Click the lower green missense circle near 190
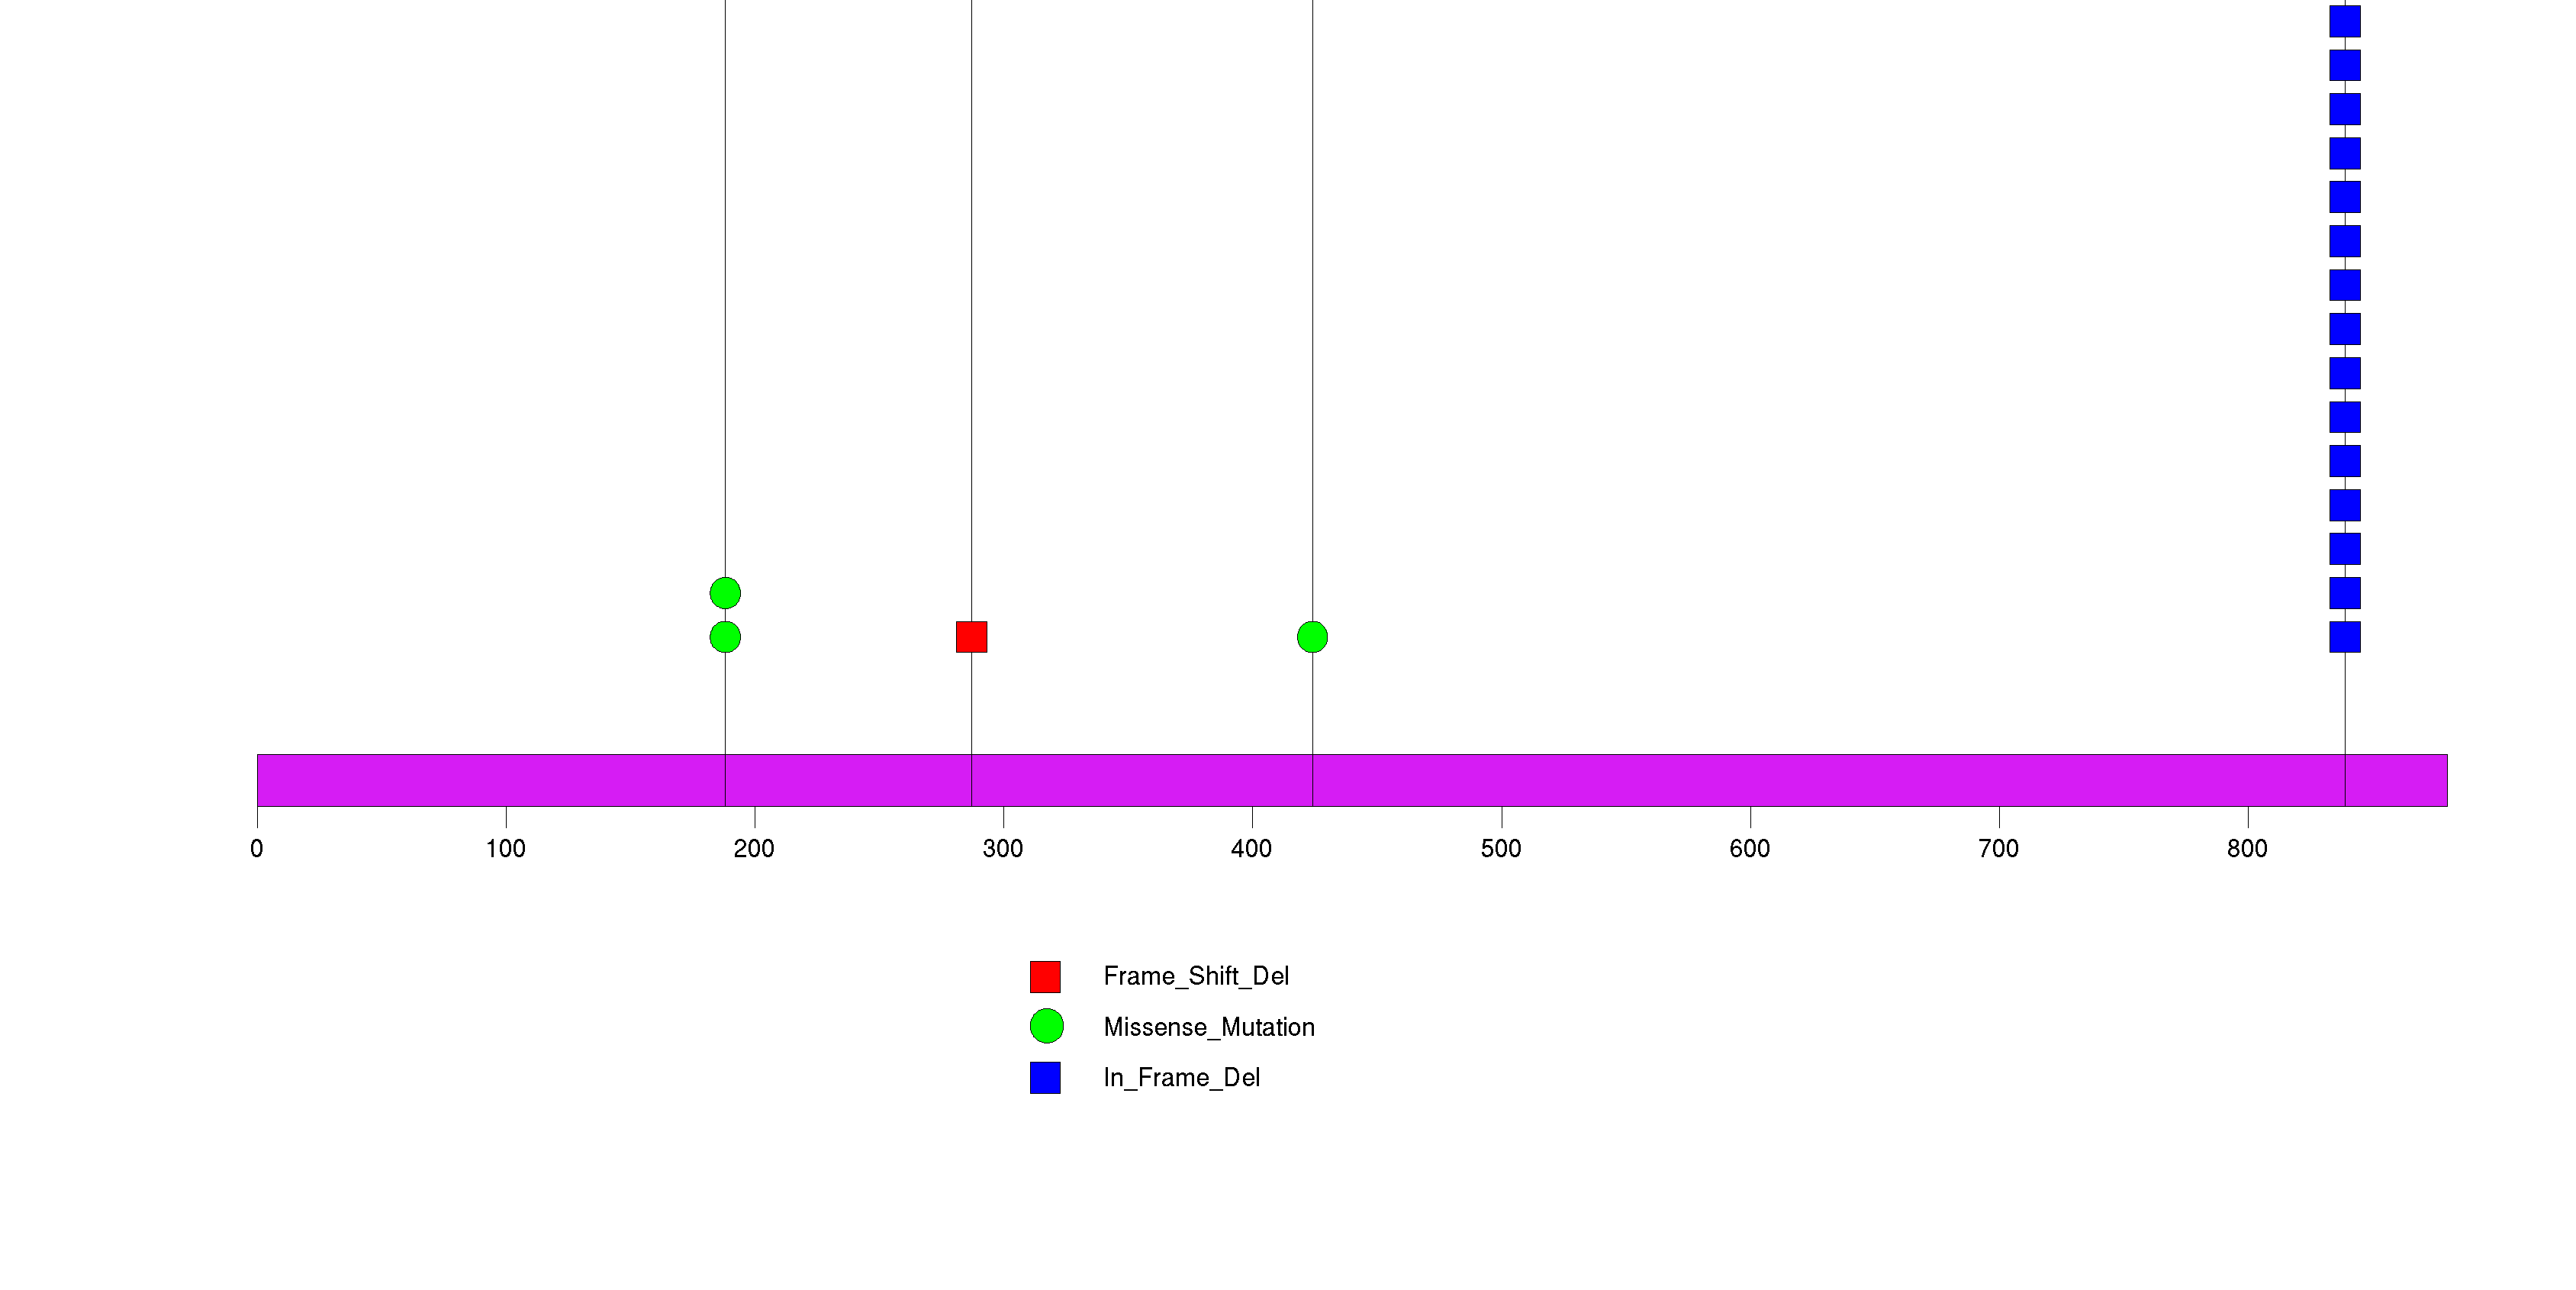This screenshot has width=2576, height=1290. click(725, 637)
